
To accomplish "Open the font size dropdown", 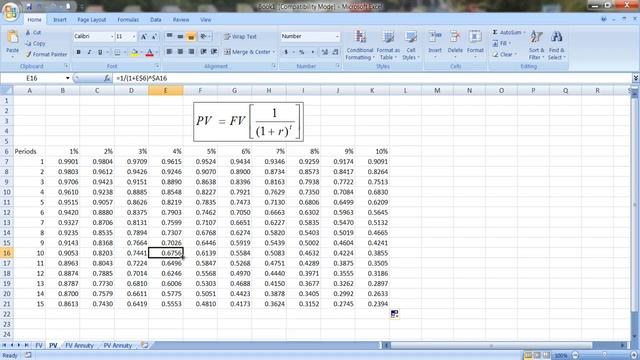I will pos(133,37).
